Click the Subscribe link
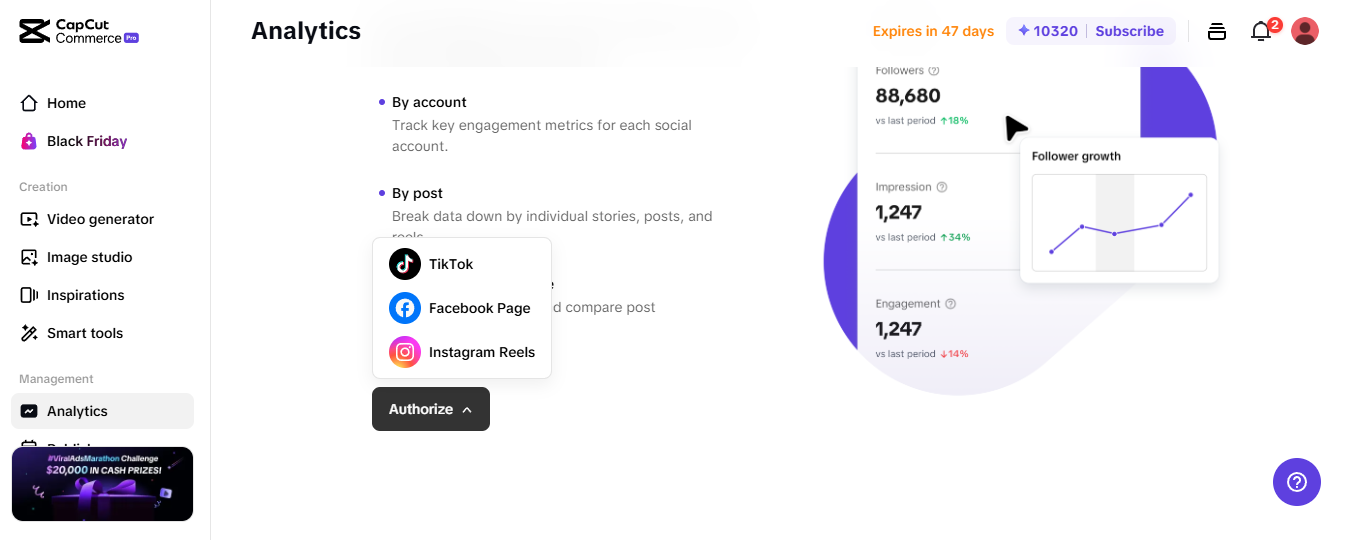The image size is (1348, 540). (x=1129, y=31)
